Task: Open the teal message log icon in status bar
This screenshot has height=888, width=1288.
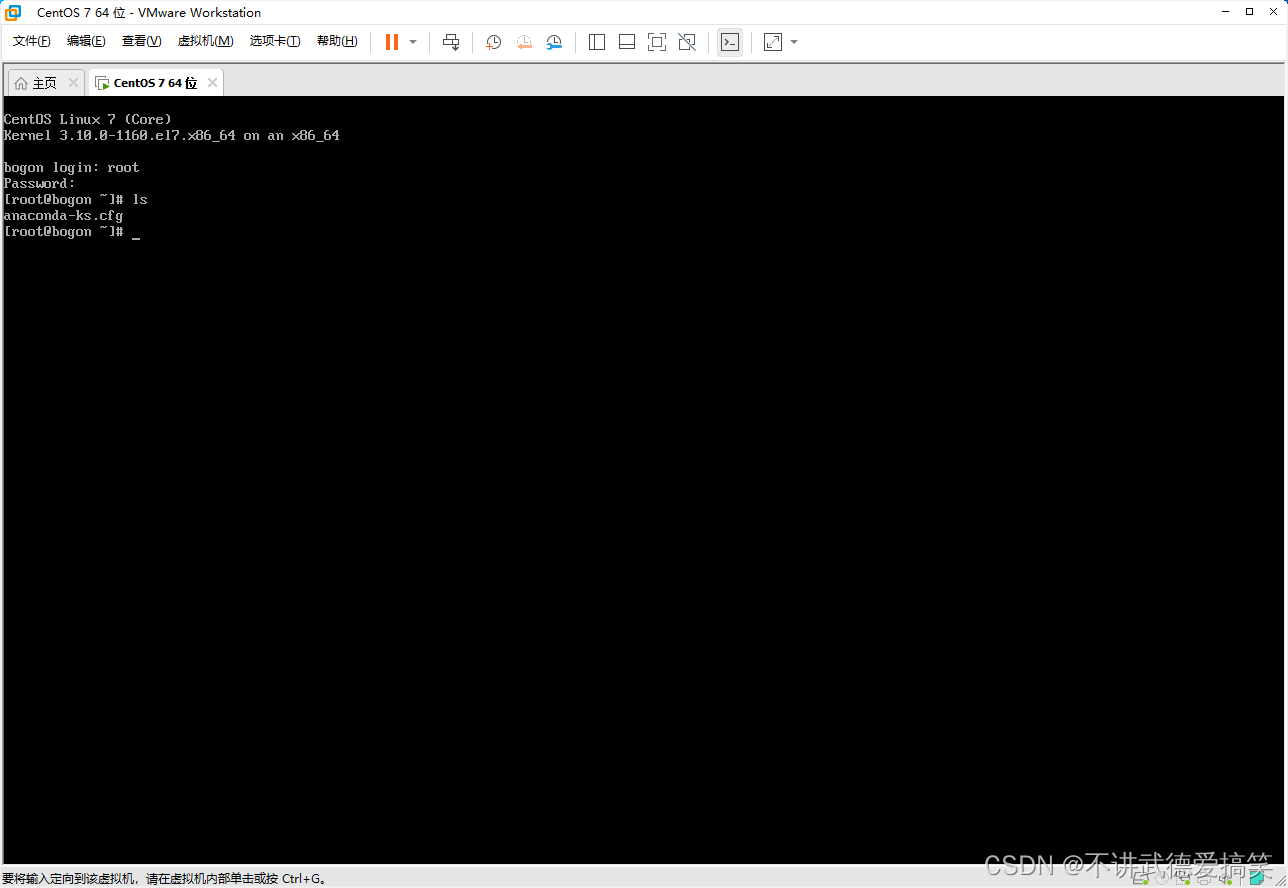Action: pyautogui.click(x=1257, y=879)
